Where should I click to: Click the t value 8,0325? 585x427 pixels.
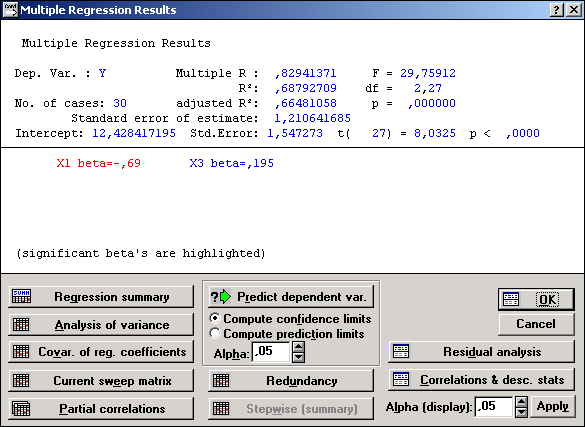pyautogui.click(x=435, y=133)
